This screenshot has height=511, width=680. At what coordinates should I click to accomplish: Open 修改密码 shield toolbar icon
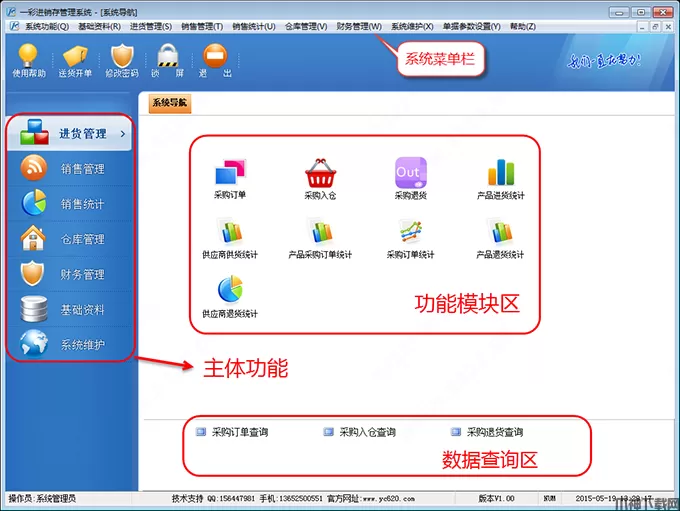click(122, 61)
